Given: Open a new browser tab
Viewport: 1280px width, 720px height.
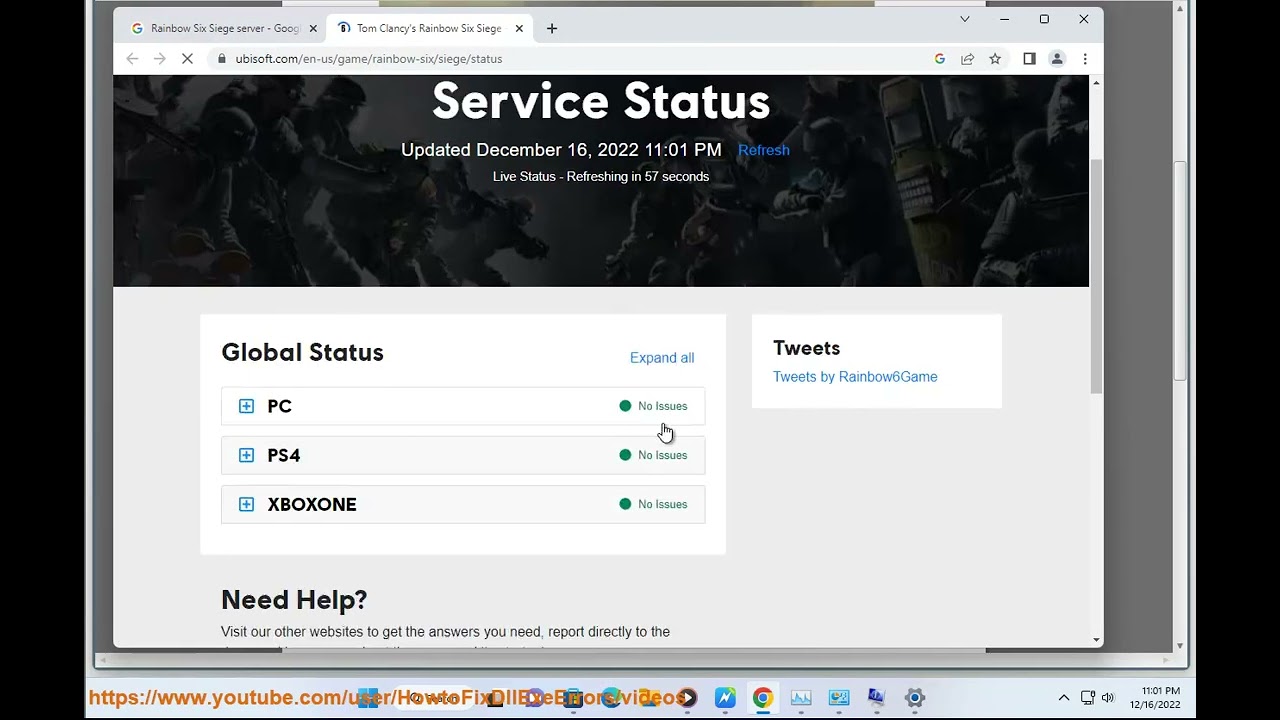Looking at the screenshot, I should pos(552,29).
